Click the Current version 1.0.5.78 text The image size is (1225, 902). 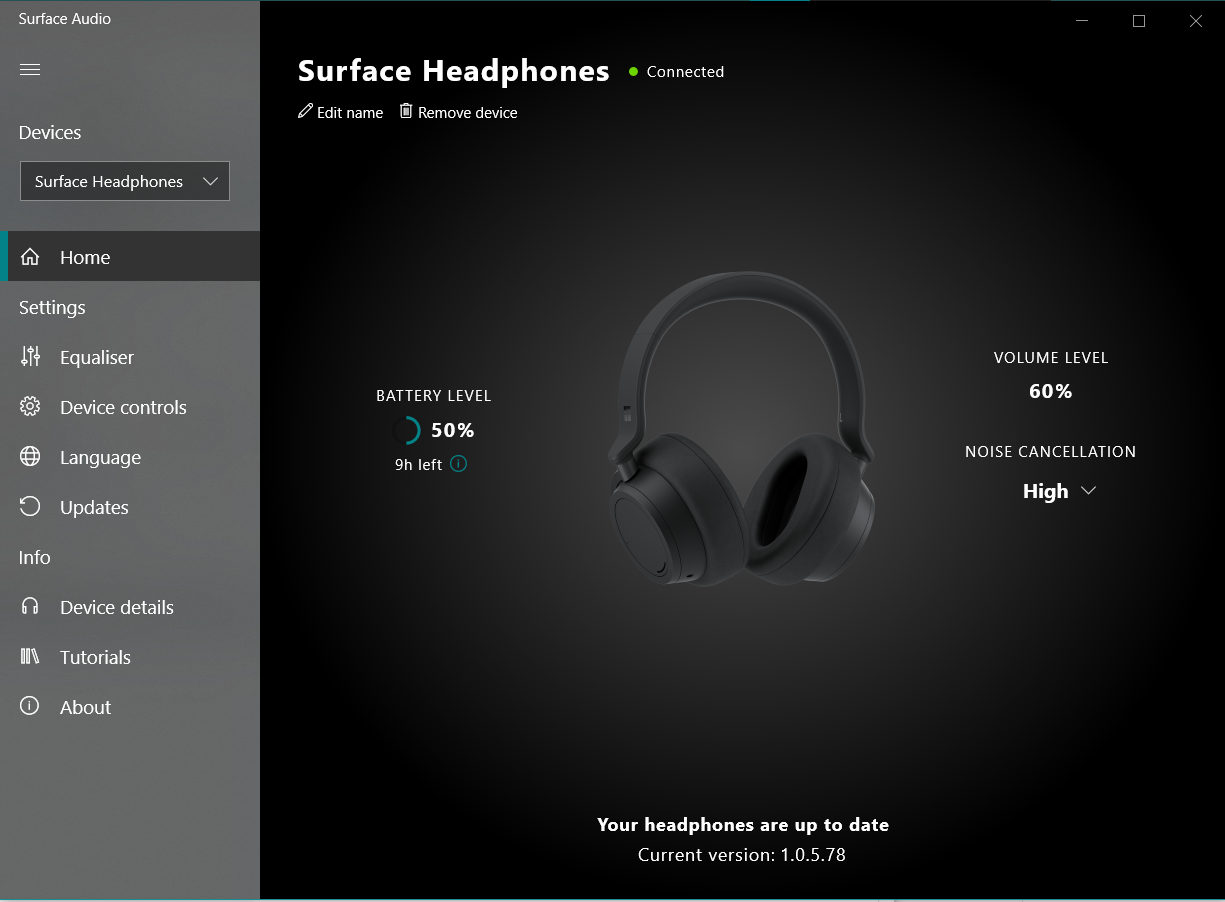point(742,855)
